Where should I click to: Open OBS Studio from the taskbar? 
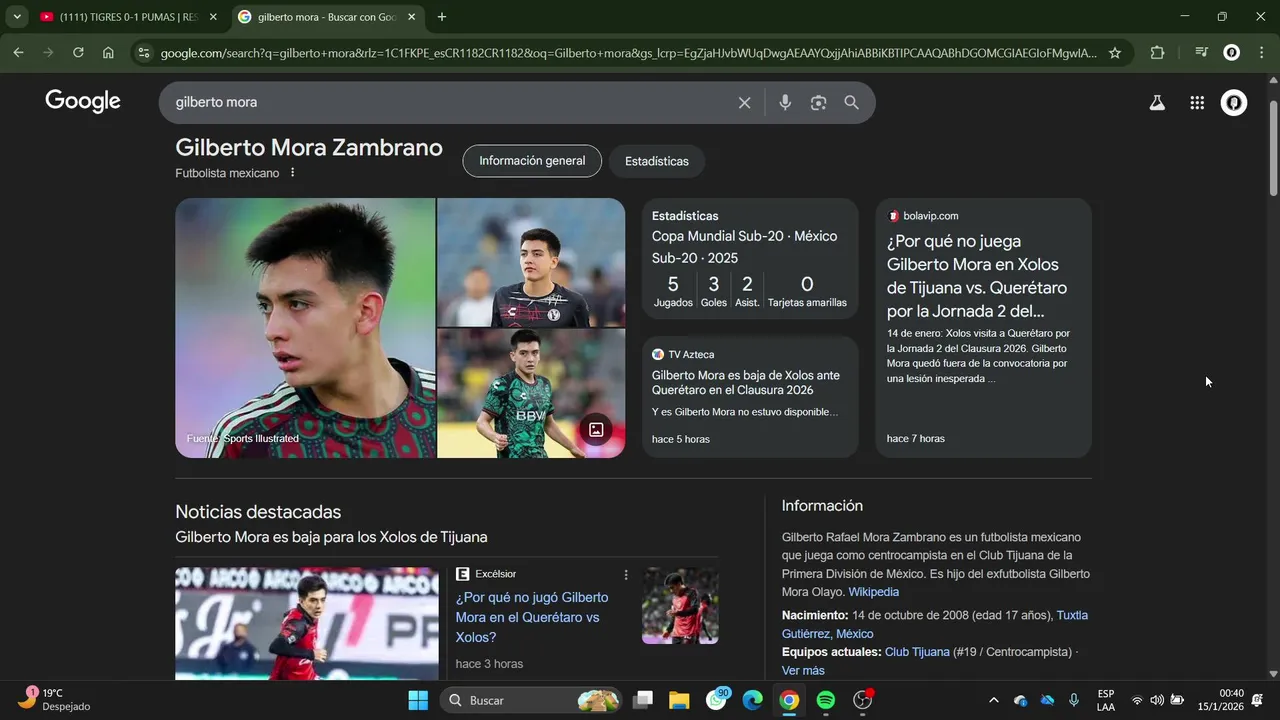(x=863, y=700)
